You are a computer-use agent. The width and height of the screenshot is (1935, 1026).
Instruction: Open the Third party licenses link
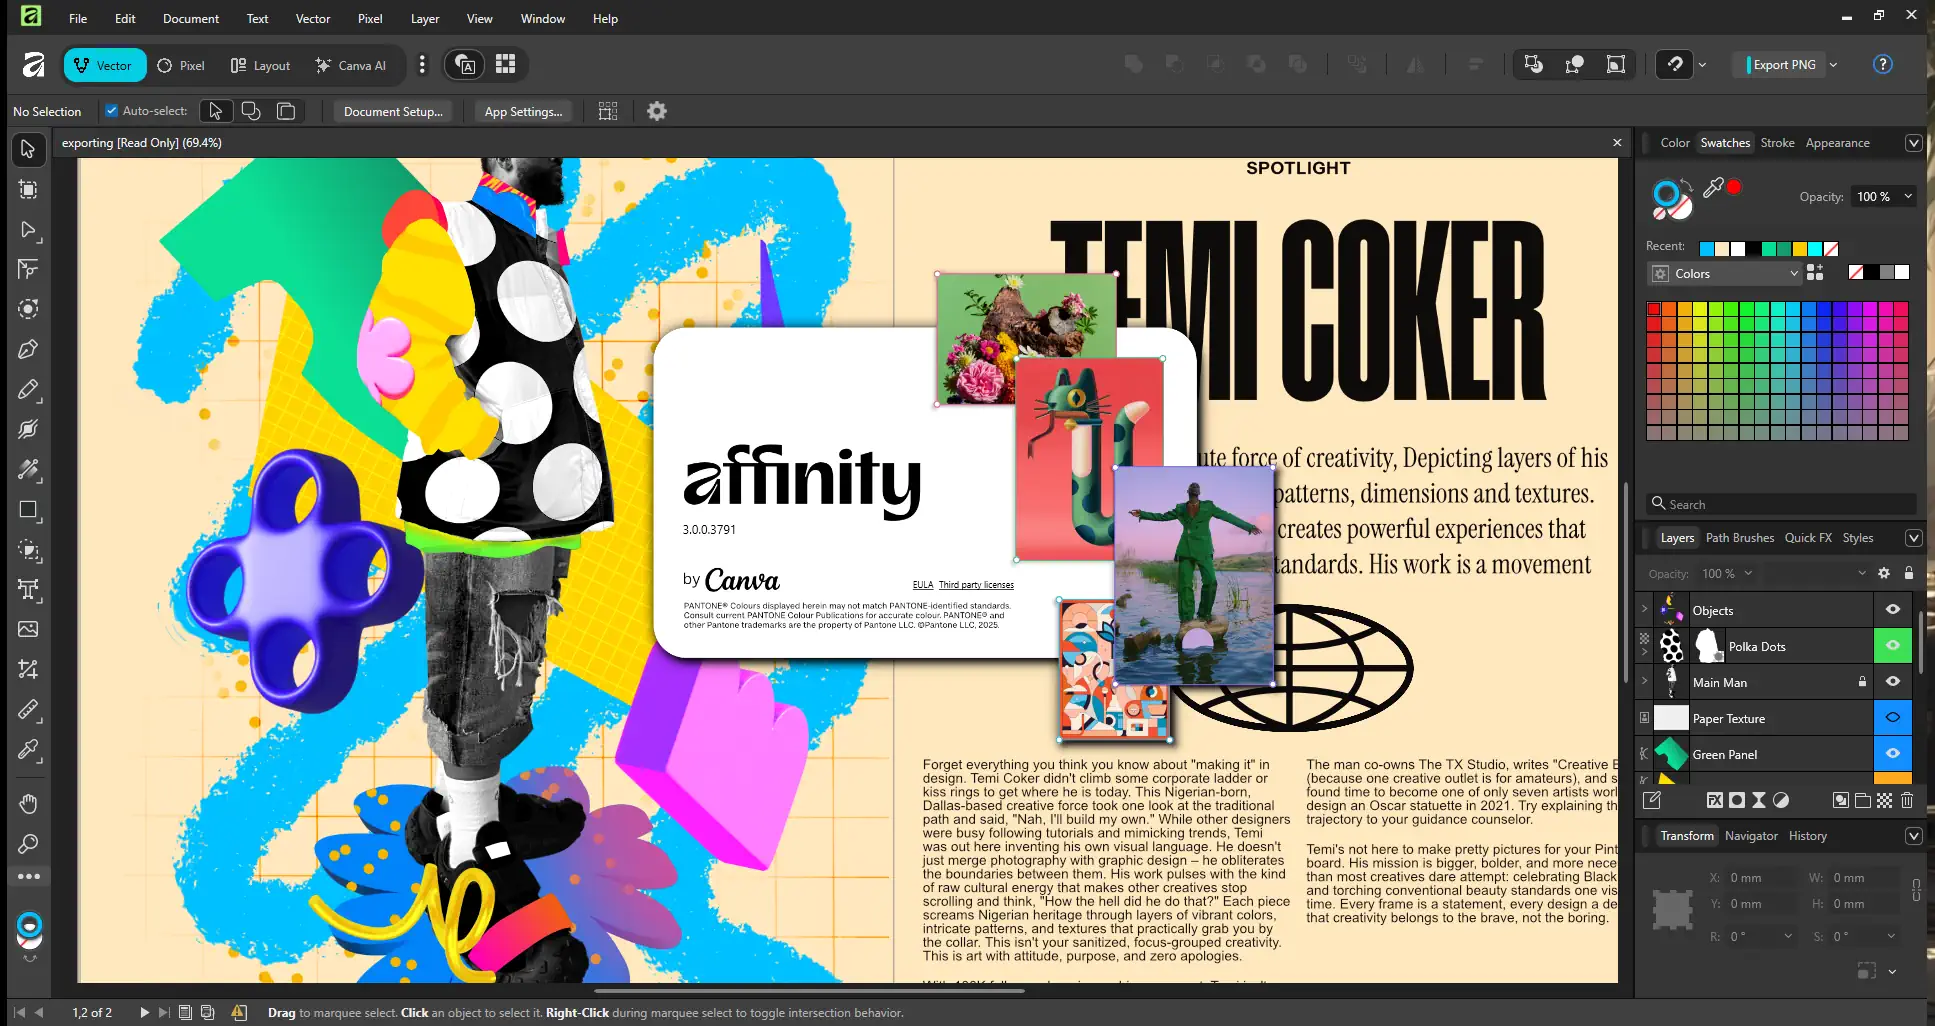(x=976, y=585)
